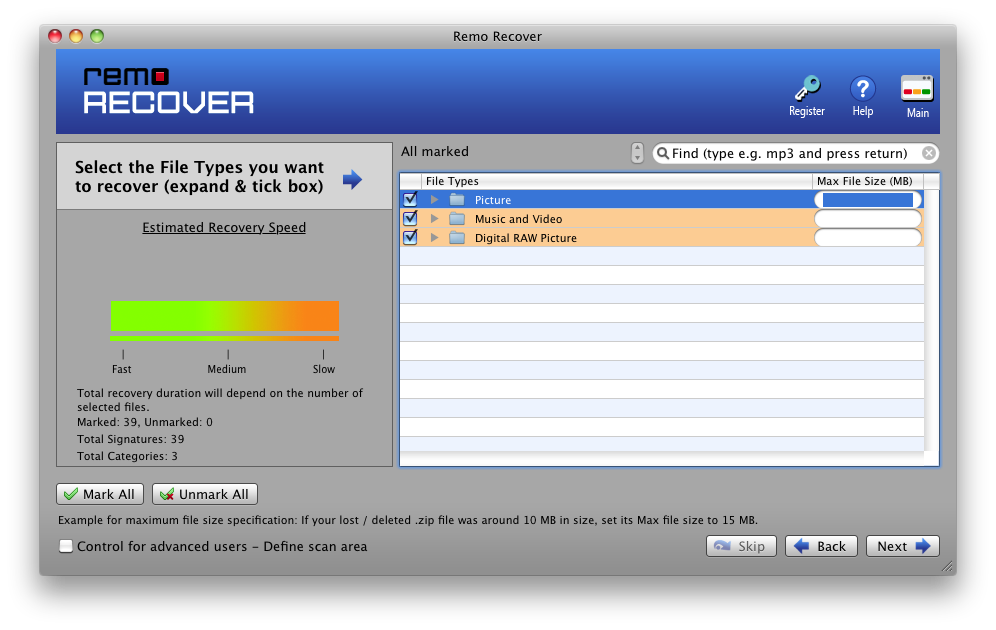The image size is (996, 630).
Task: Click the blue arrow beside Select File Types
Action: coord(352,179)
